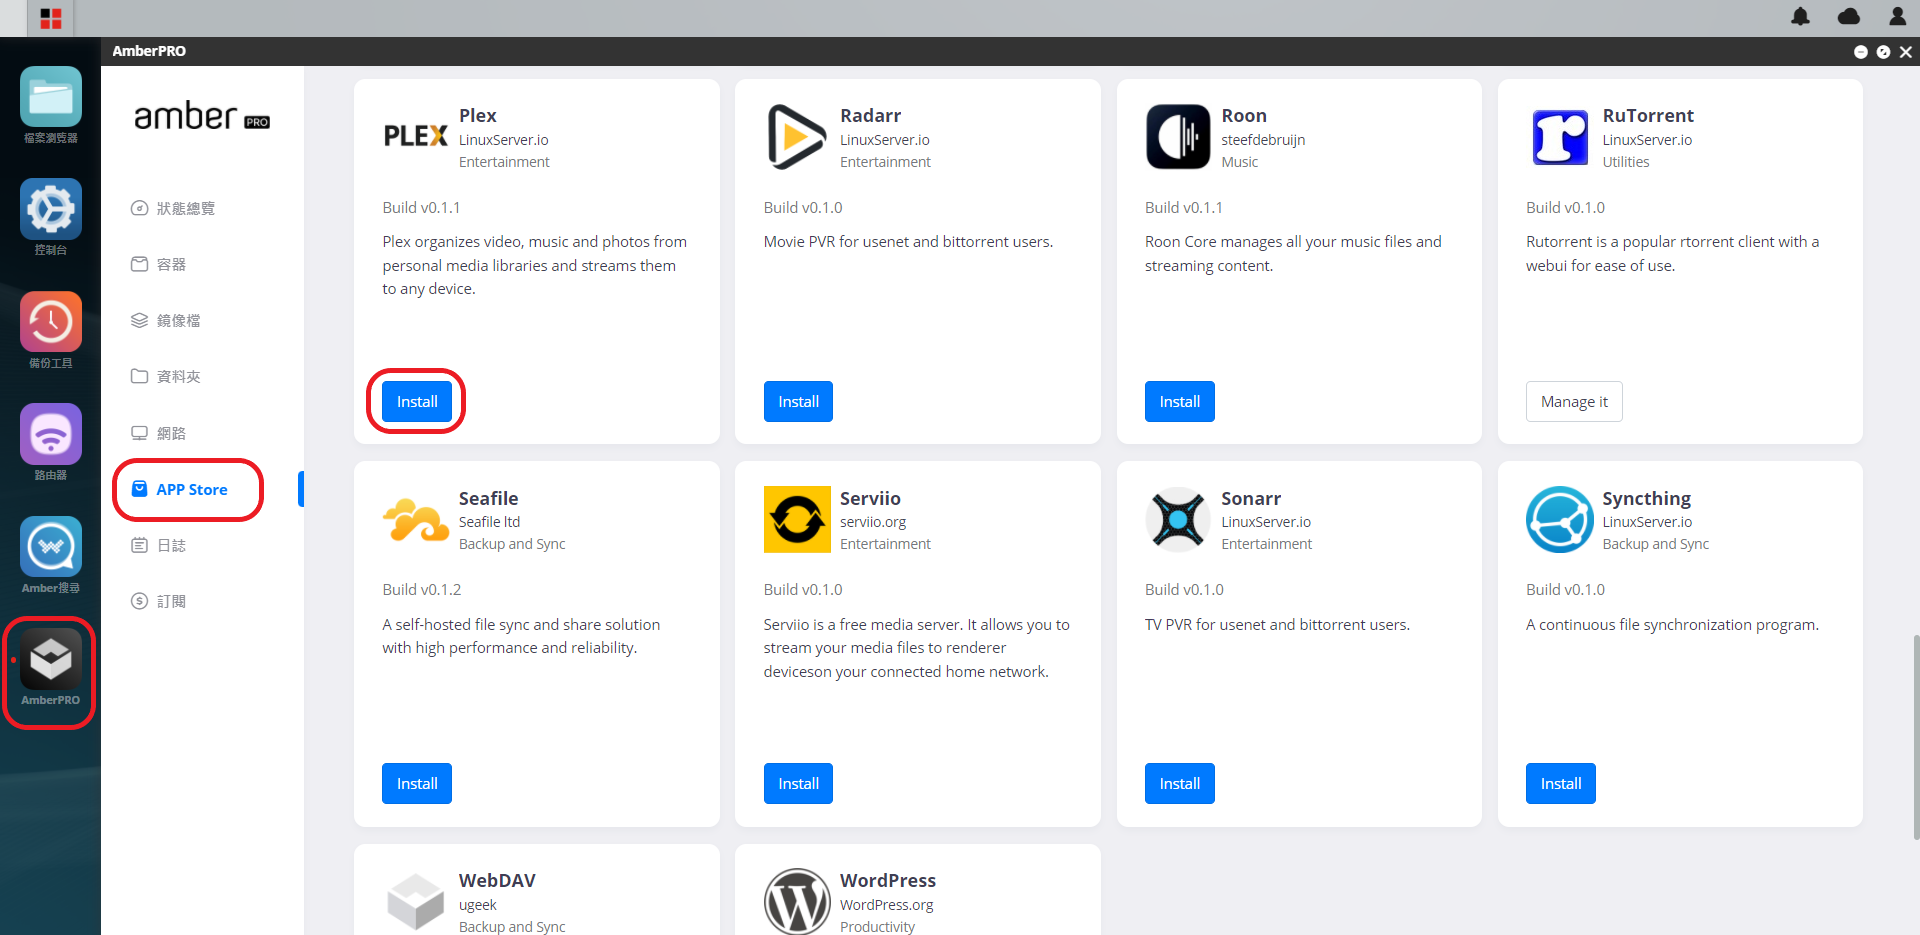
Task: Install the Plex app
Action: click(x=417, y=401)
